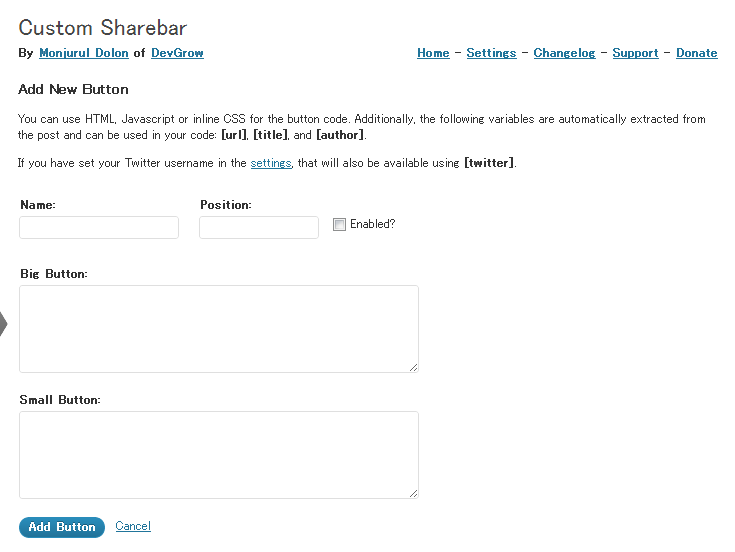Click the Position input field
735x552 pixels.
pyautogui.click(x=259, y=227)
